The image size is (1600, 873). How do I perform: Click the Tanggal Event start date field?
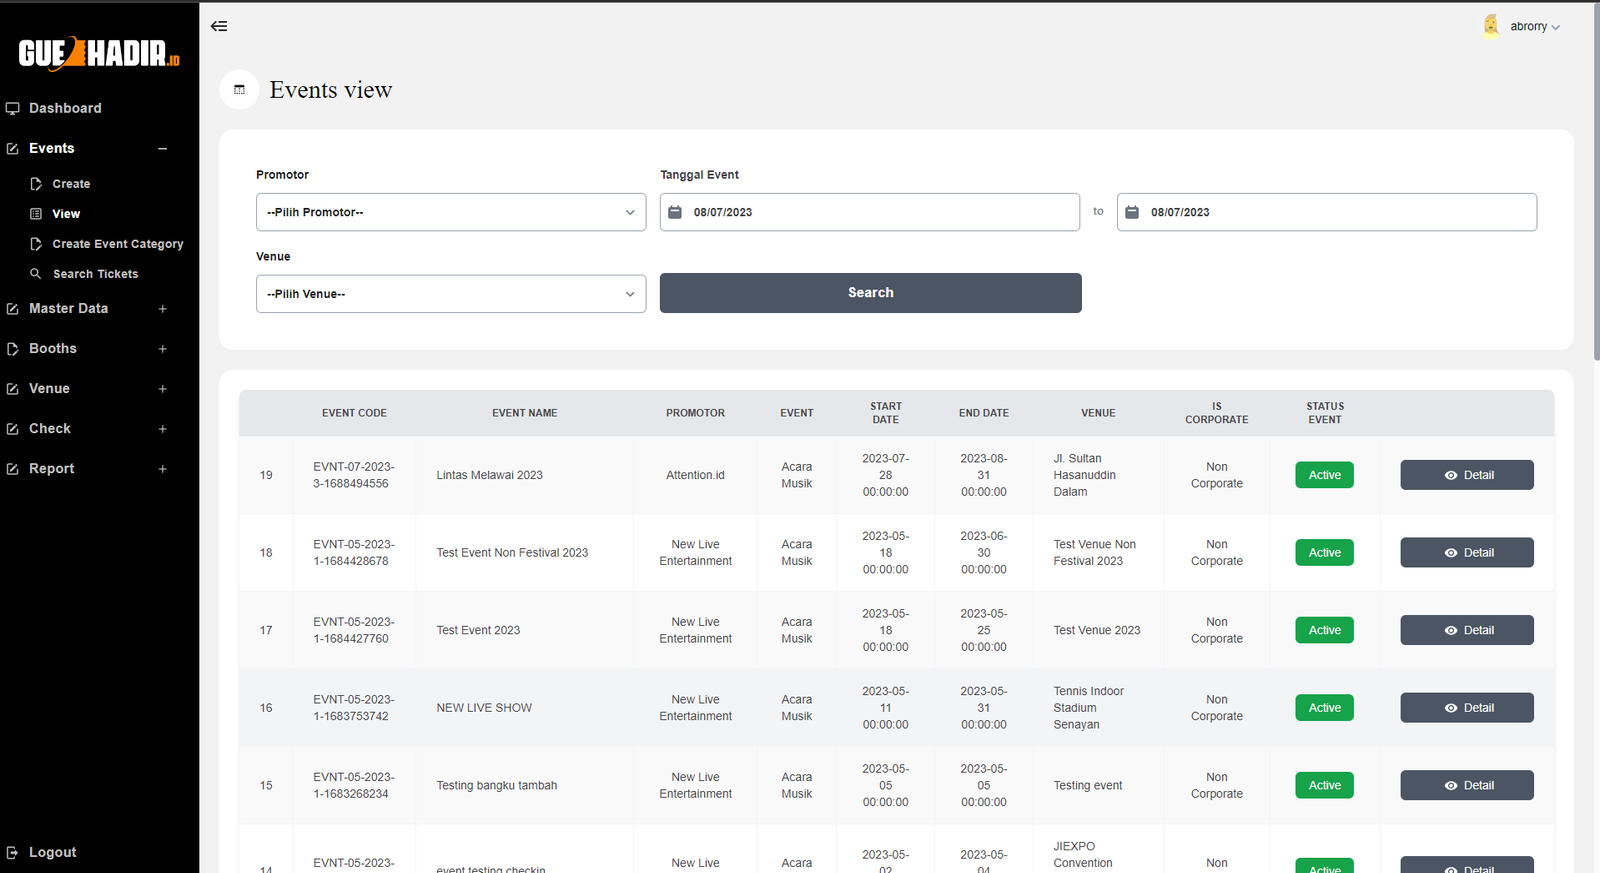pos(870,212)
